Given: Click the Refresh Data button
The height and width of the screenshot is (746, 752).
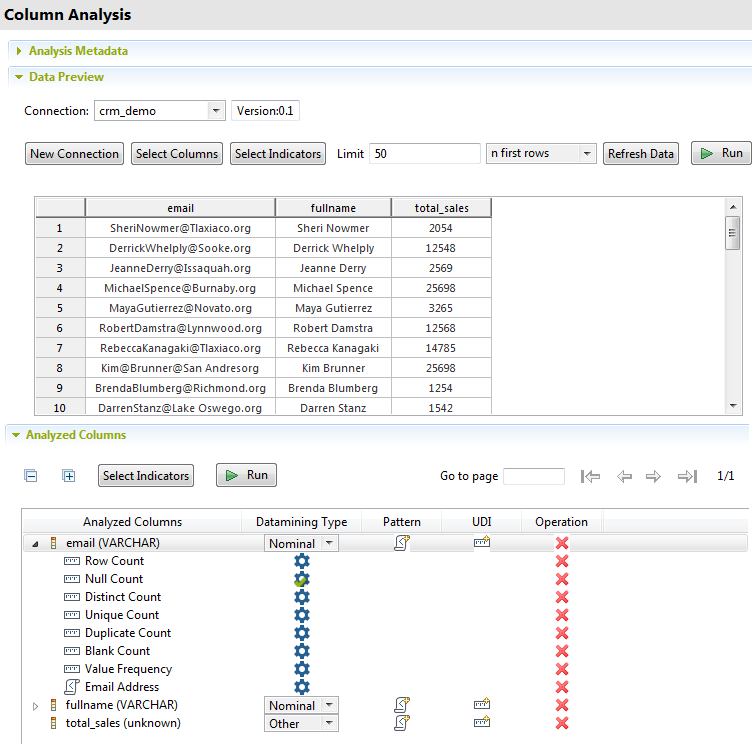Looking at the screenshot, I should [x=641, y=154].
